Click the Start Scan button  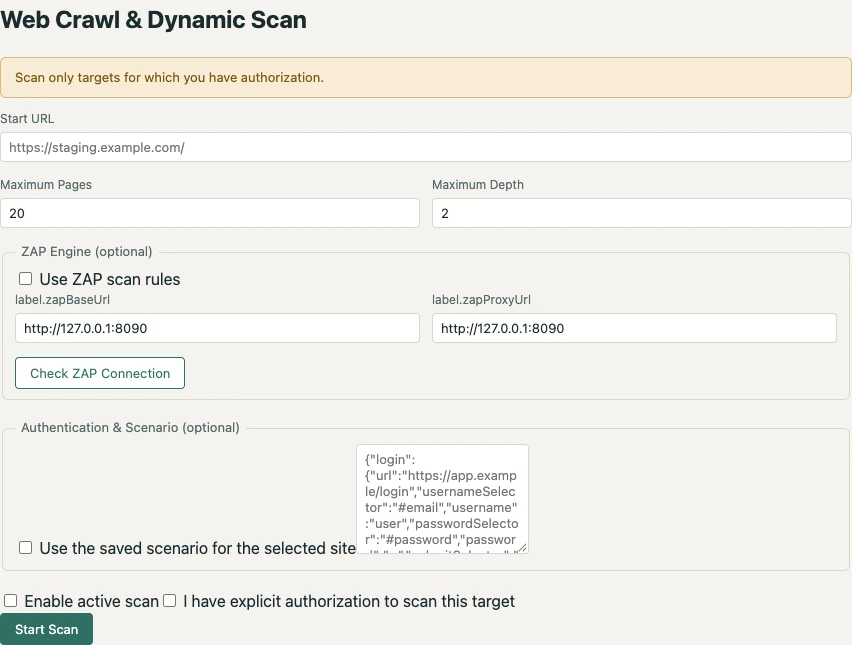(47, 629)
